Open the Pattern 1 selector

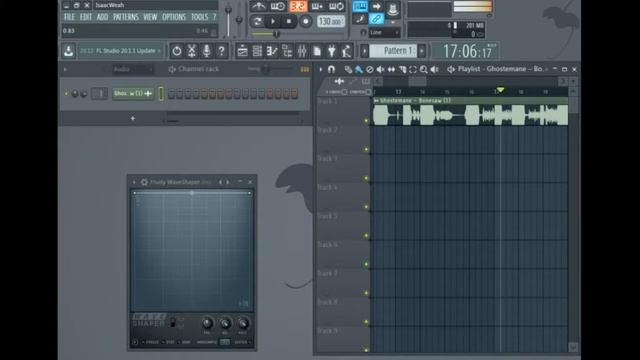[x=393, y=51]
